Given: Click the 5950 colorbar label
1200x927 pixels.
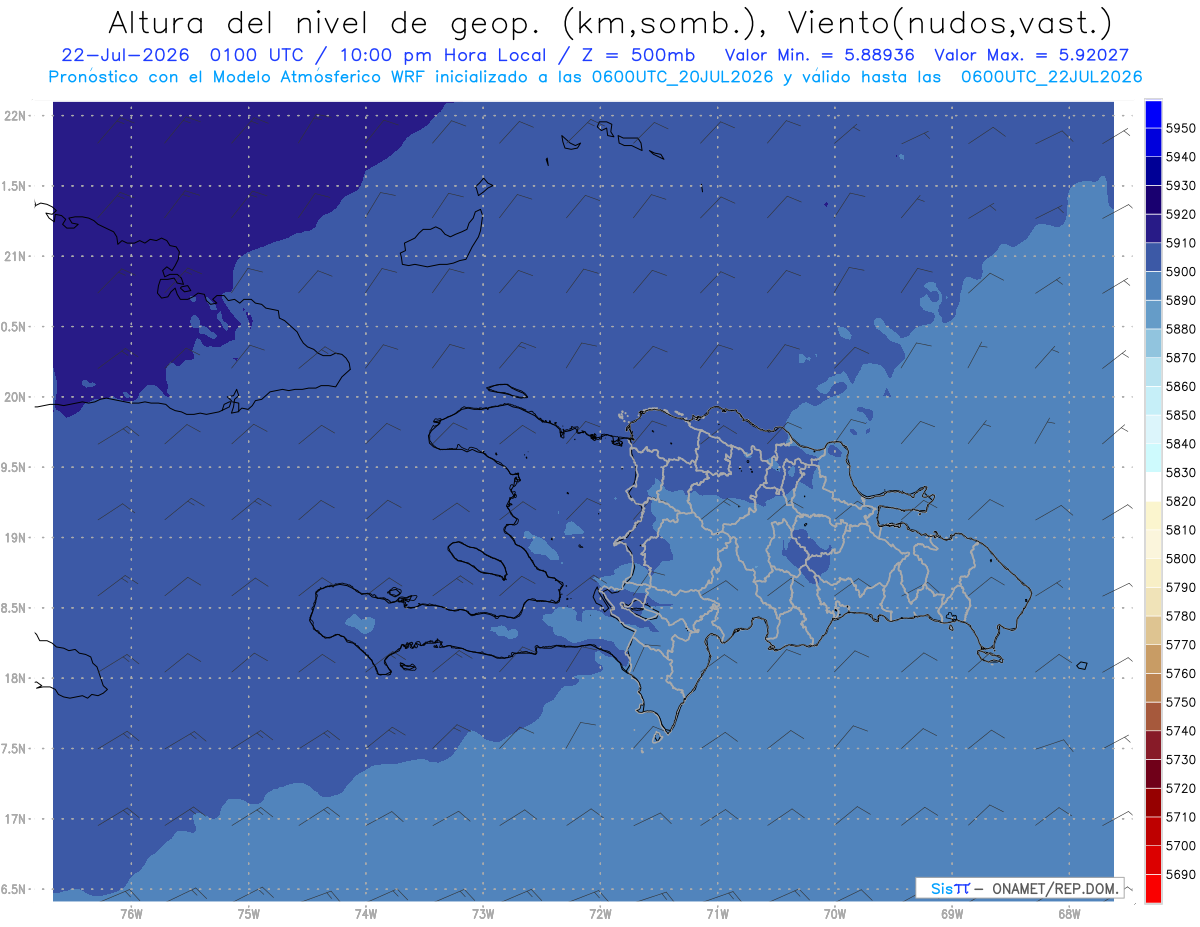Looking at the screenshot, I should click(x=1180, y=128).
